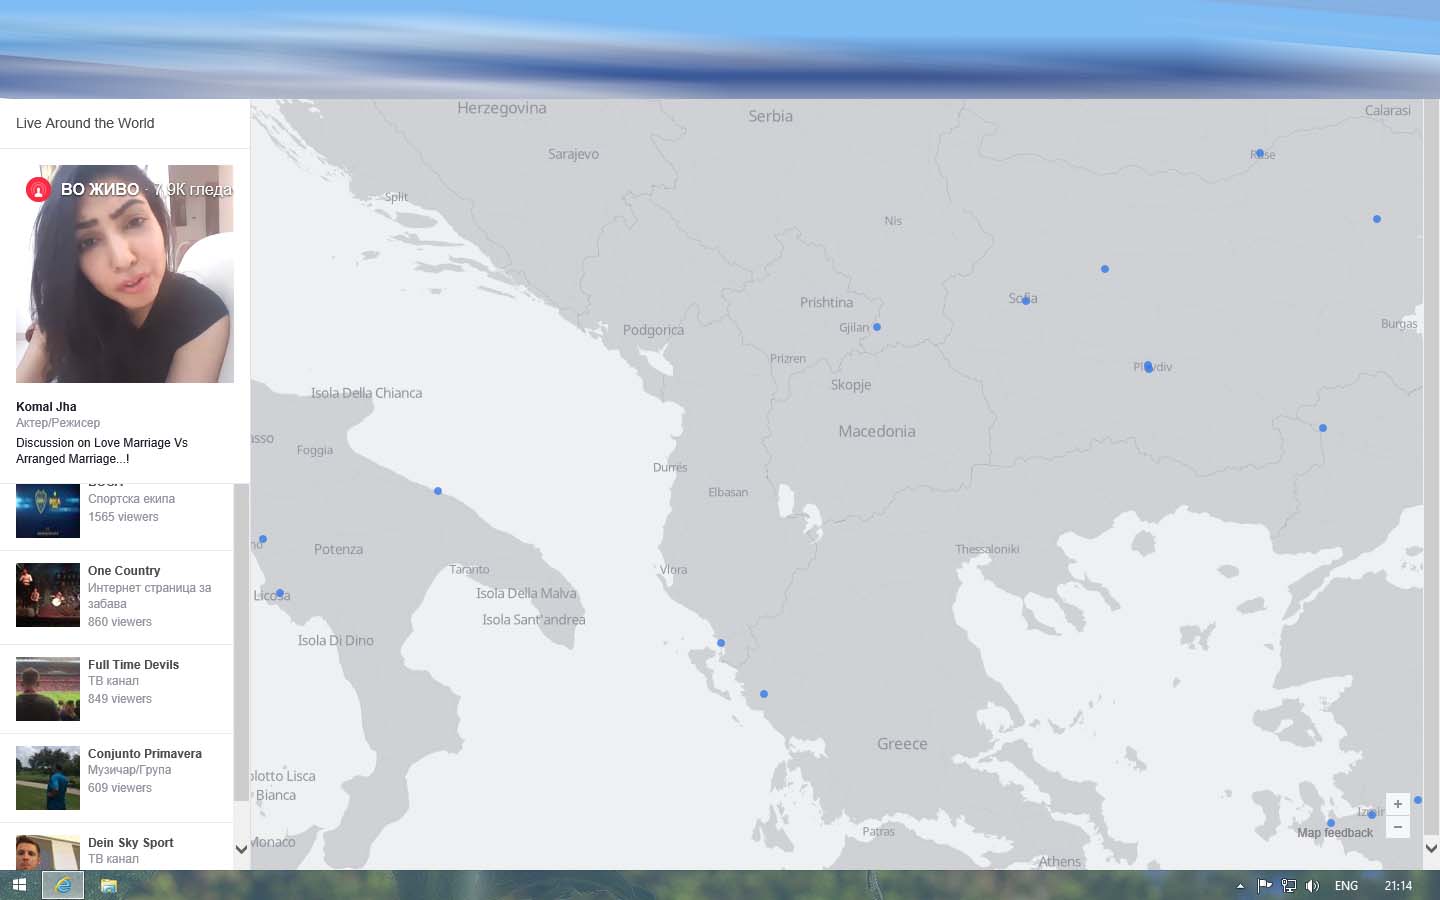Screen dimensions: 1440x900
Task: Show hidden system tray icons
Action: click(x=1240, y=885)
